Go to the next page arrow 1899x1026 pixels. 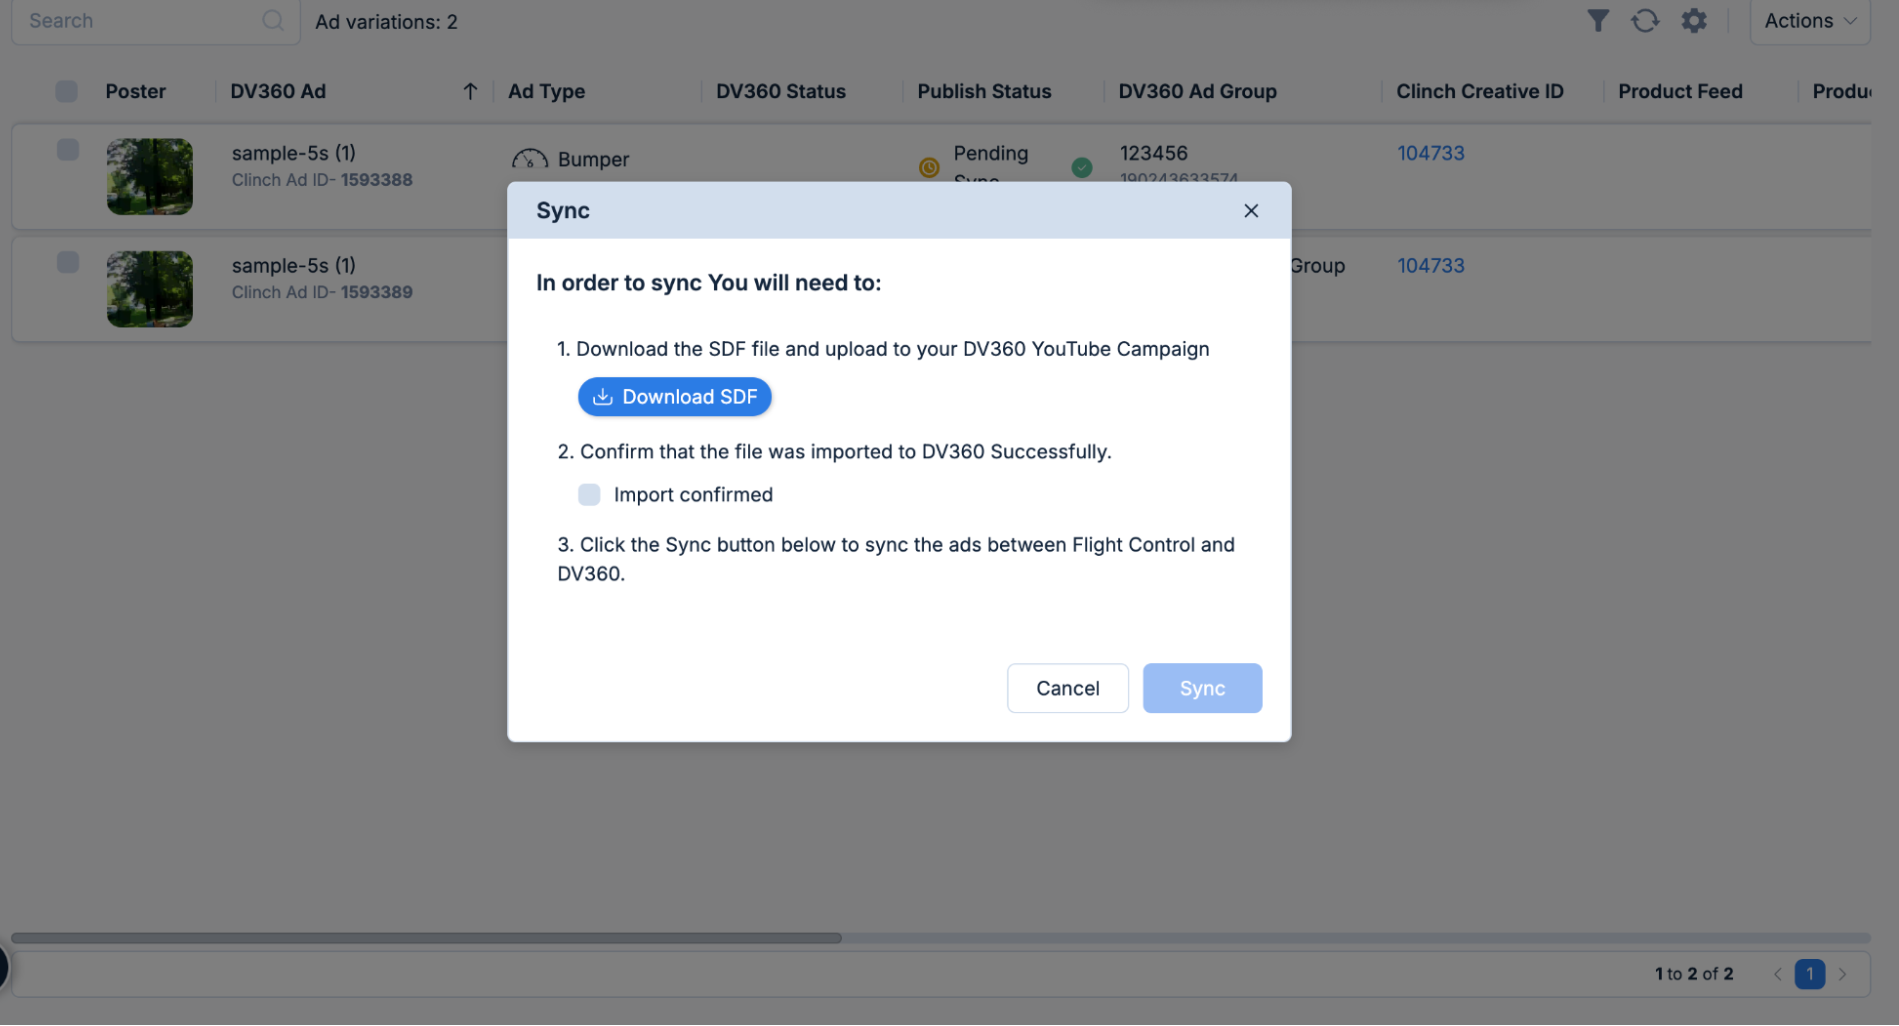[x=1842, y=974]
